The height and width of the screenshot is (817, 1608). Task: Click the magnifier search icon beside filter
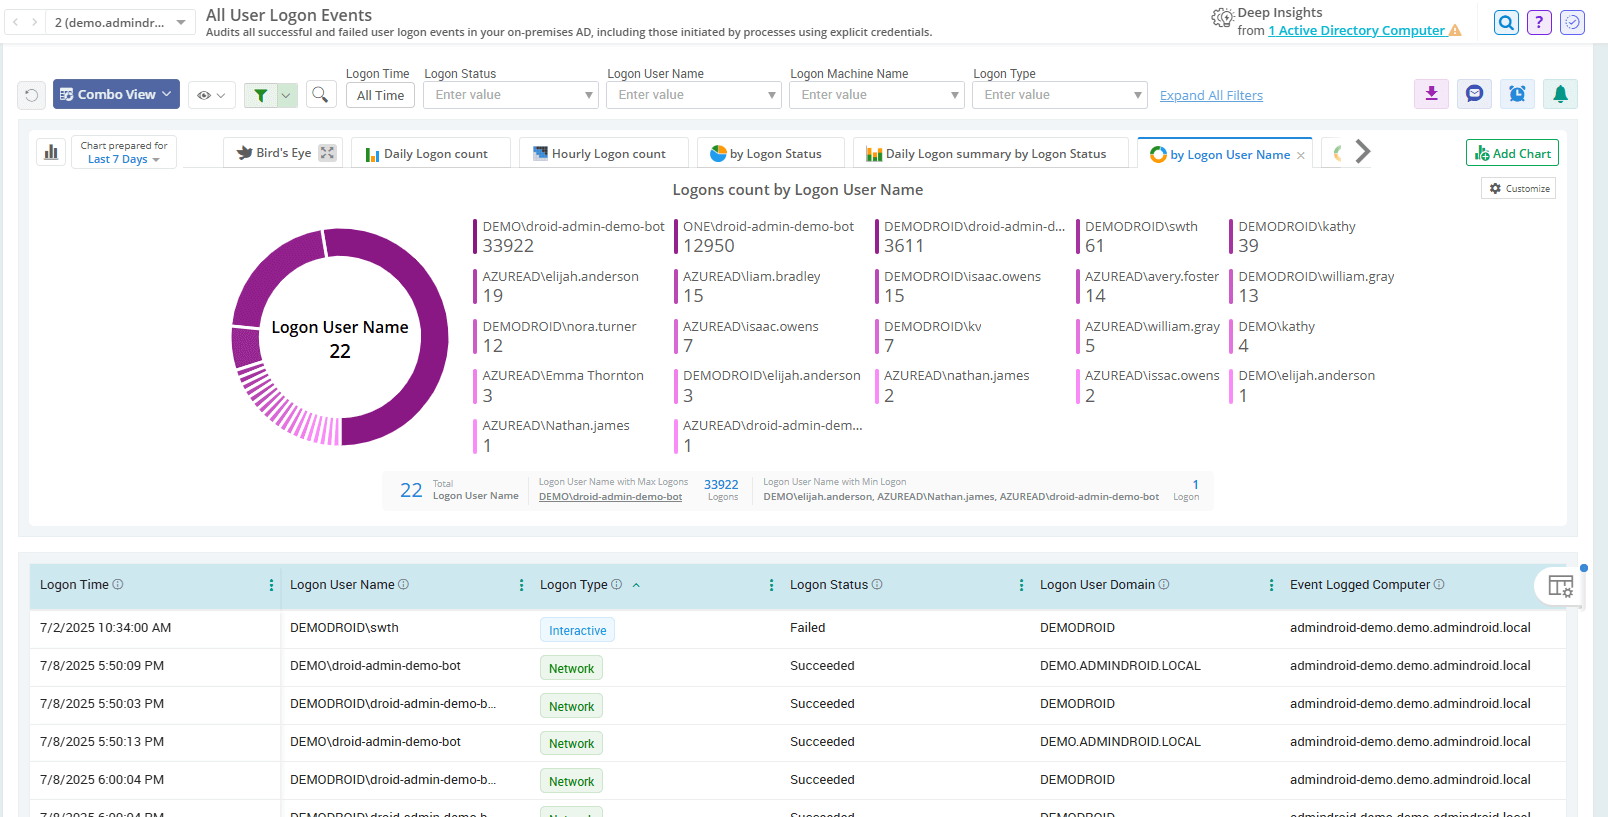320,95
